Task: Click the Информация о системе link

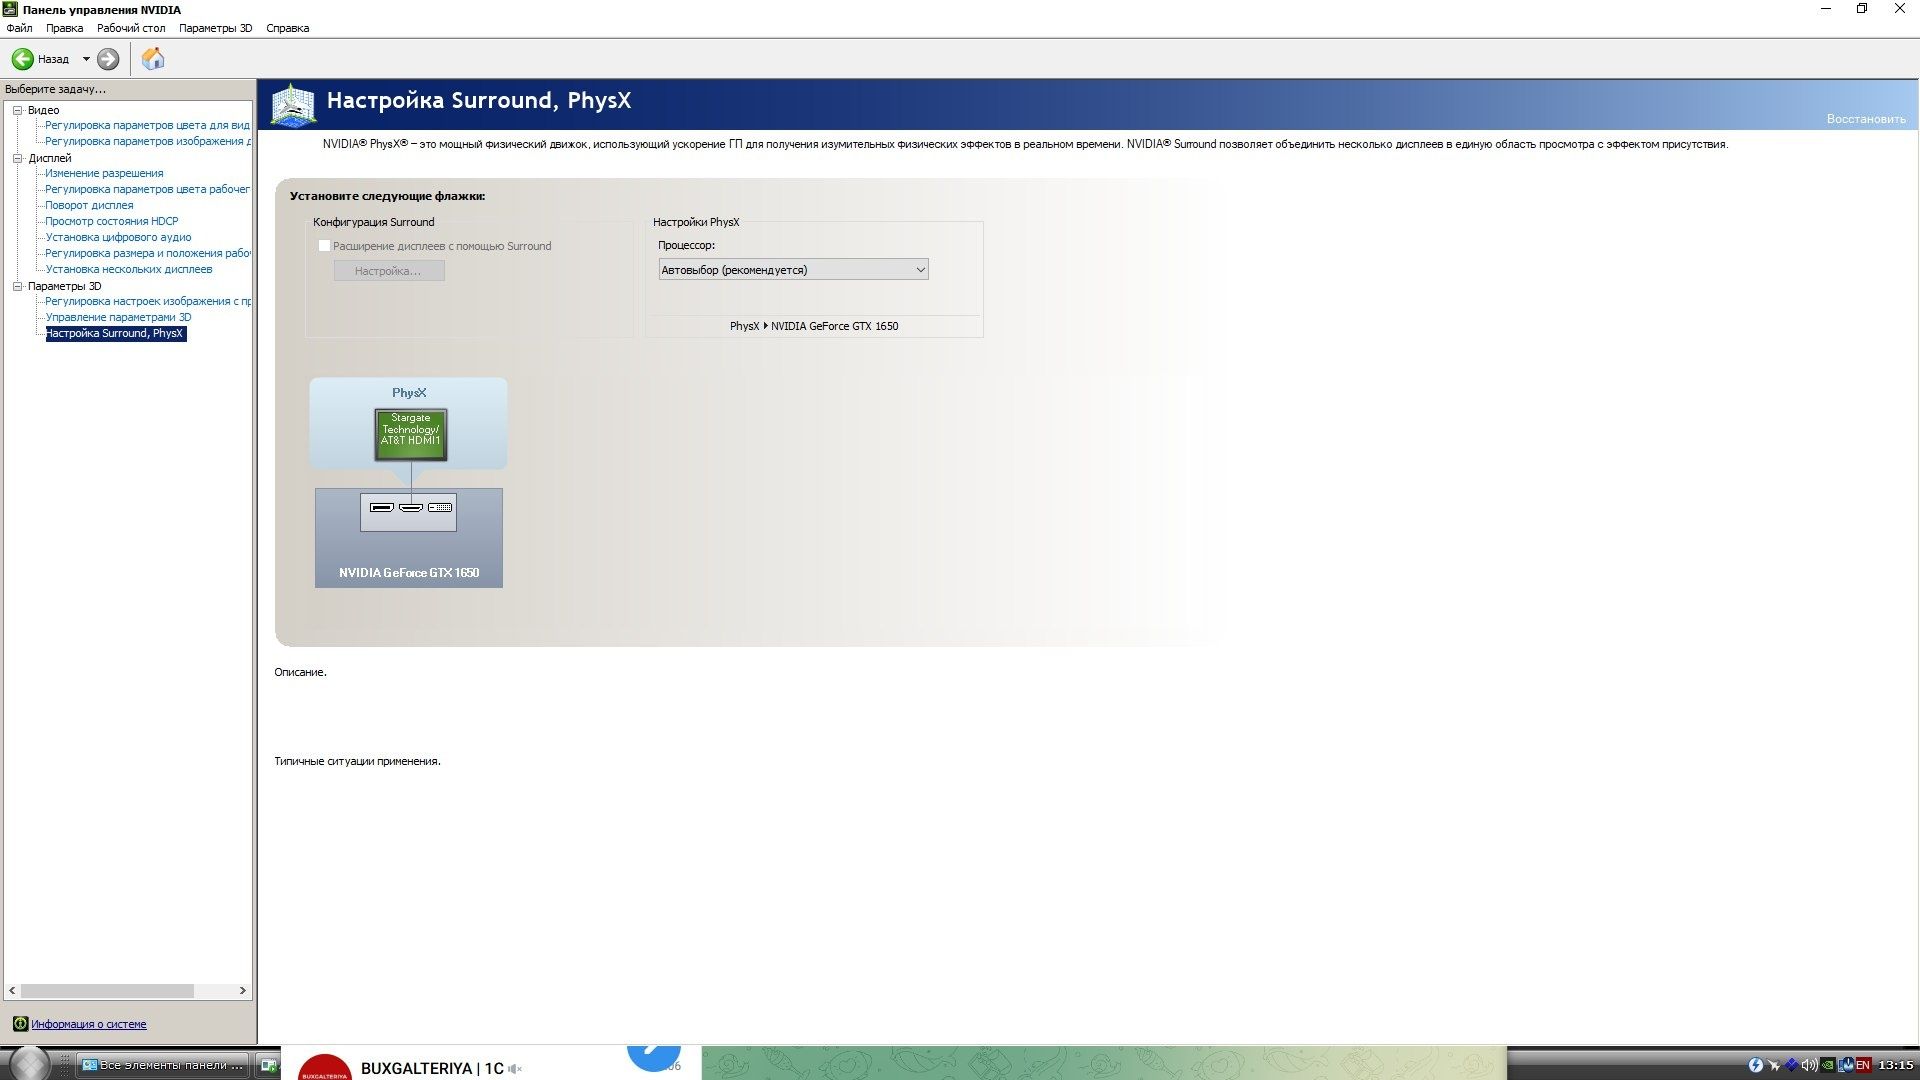Action: (88, 1024)
